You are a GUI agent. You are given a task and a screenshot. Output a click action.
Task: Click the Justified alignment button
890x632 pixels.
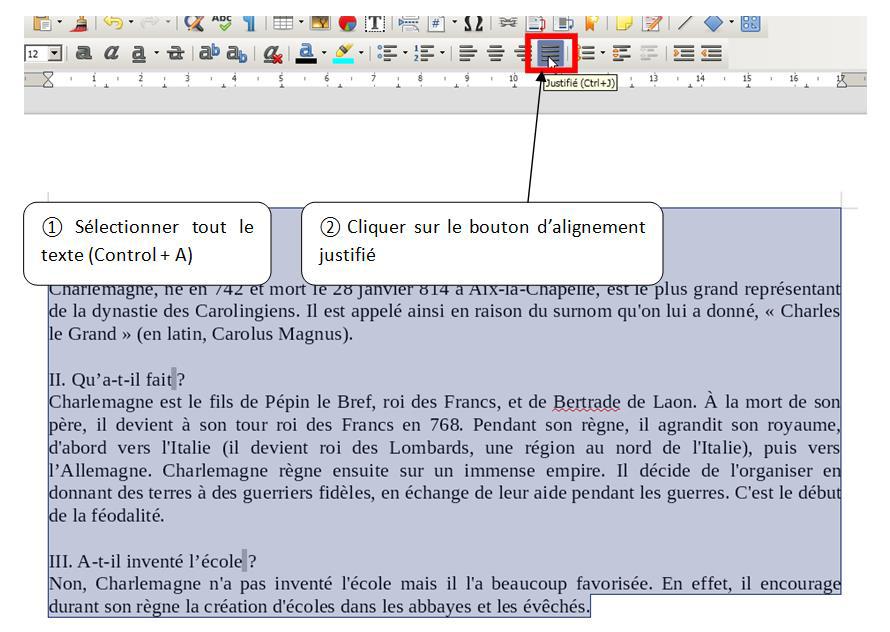pos(550,53)
